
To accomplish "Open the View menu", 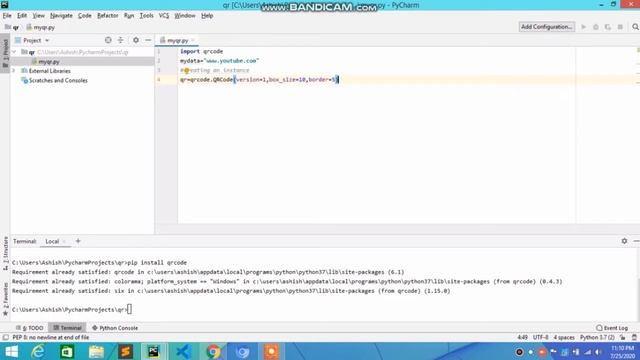I will pos(38,16).
